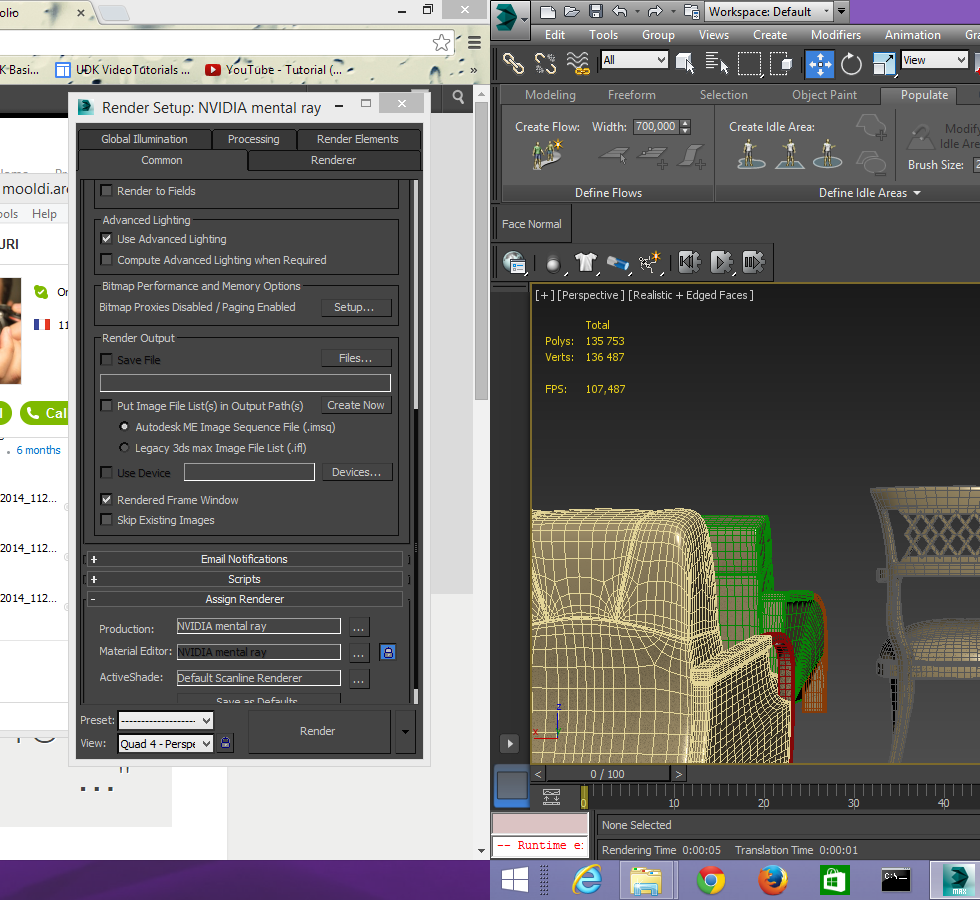Open the Modifiers menu
This screenshot has width=980, height=900.
click(836, 35)
